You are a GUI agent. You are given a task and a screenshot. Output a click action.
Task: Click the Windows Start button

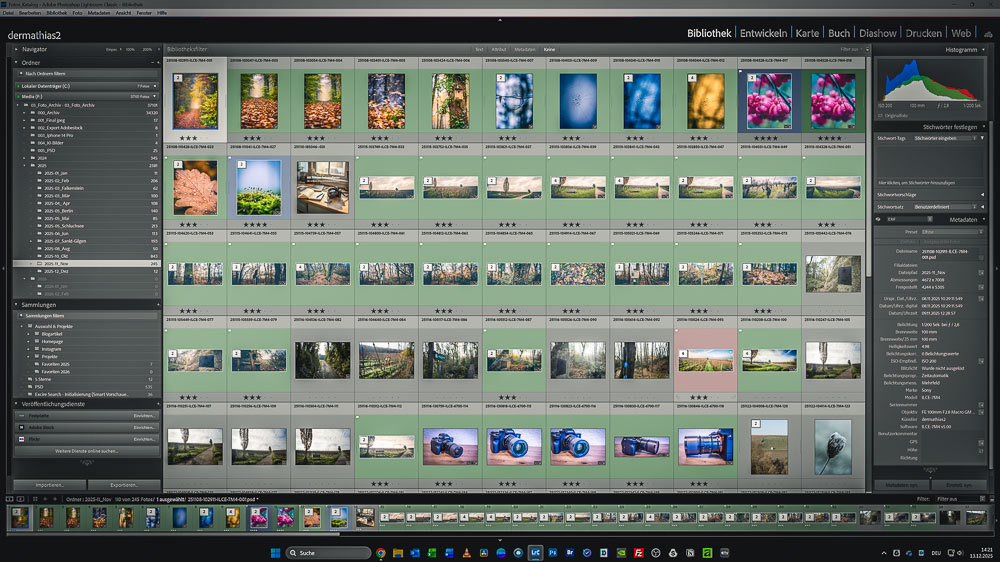276,552
